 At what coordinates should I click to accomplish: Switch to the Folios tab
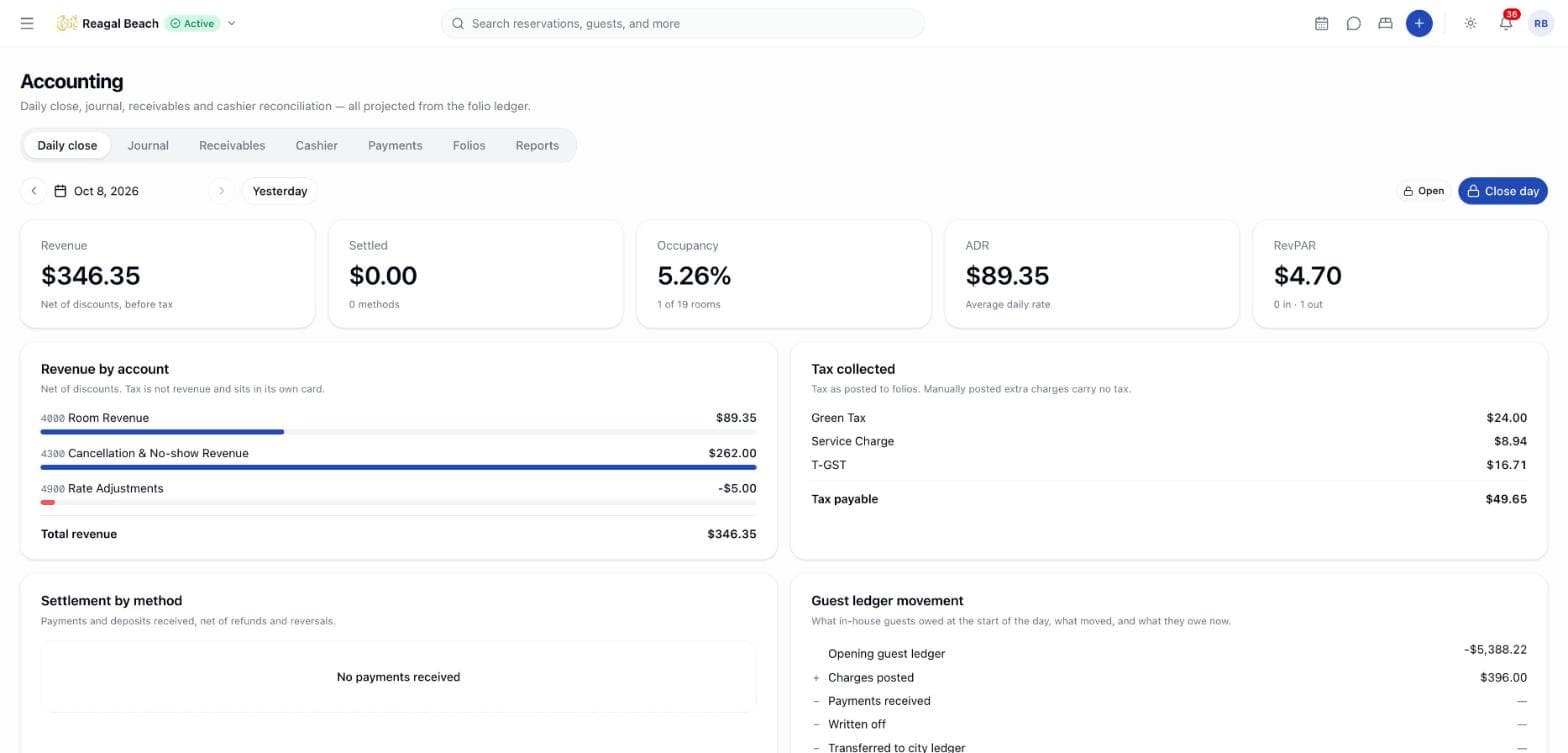pyautogui.click(x=469, y=145)
